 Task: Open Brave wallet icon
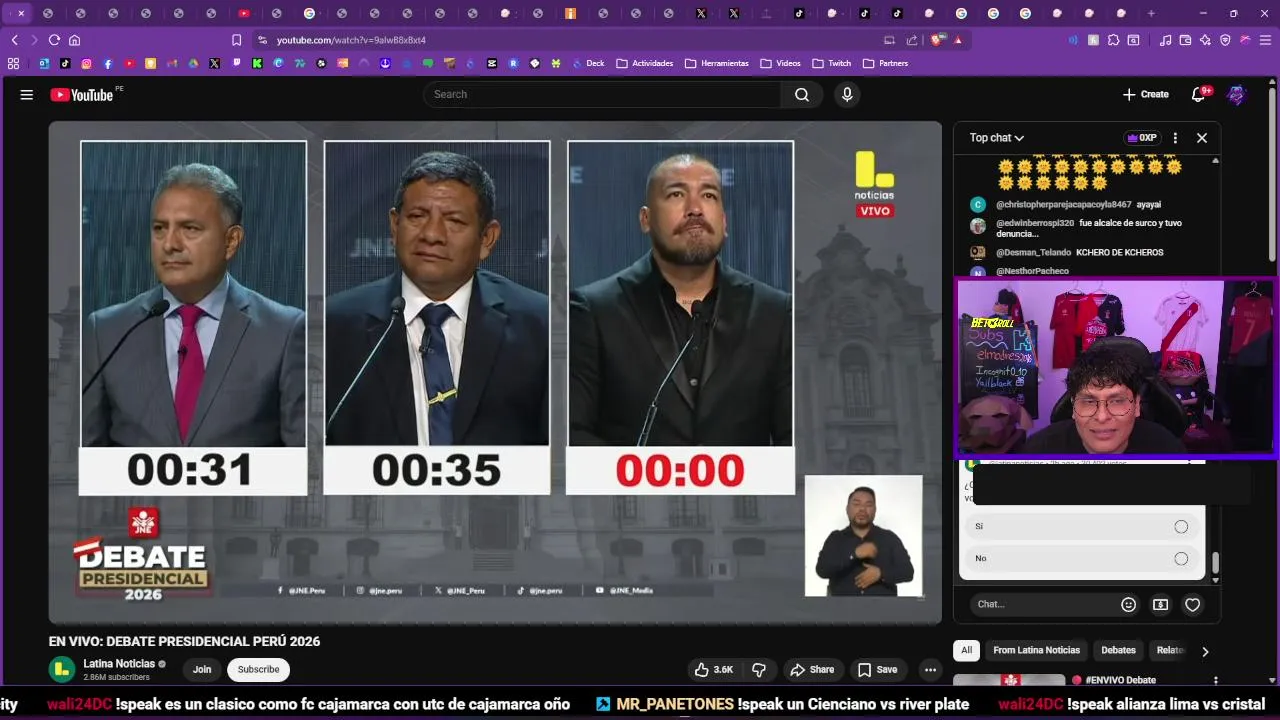click(x=1185, y=40)
